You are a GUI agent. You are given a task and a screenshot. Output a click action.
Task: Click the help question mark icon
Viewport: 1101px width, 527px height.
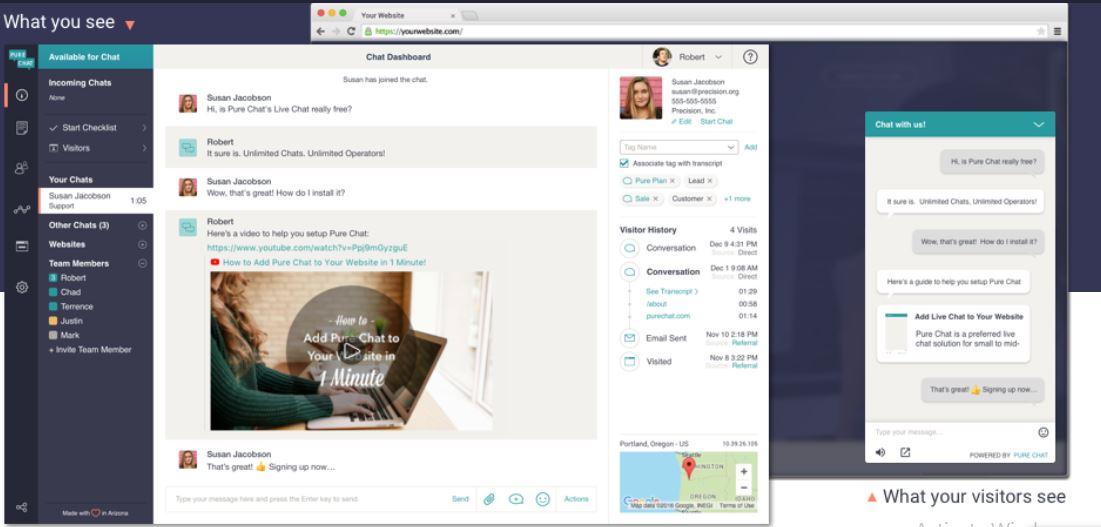pos(750,58)
